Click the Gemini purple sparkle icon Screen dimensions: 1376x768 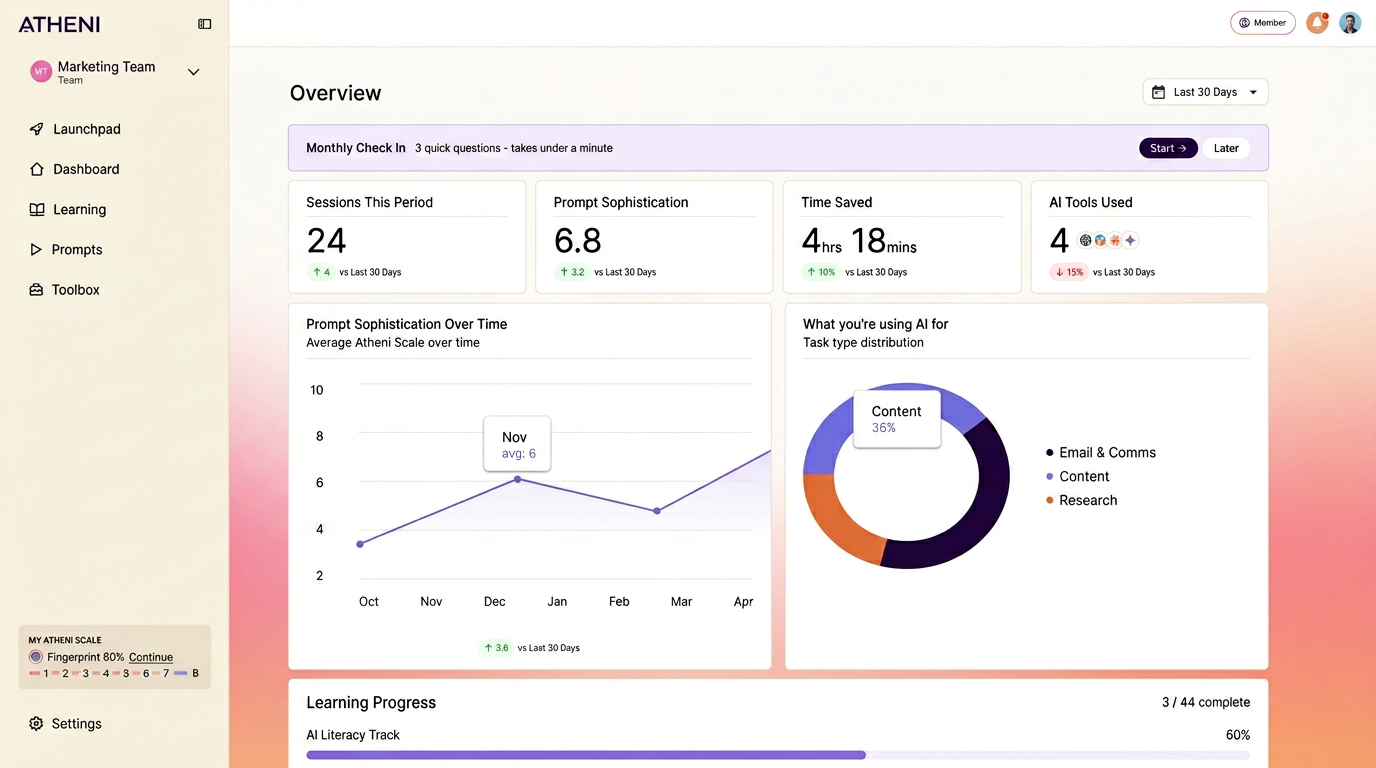click(x=1130, y=240)
